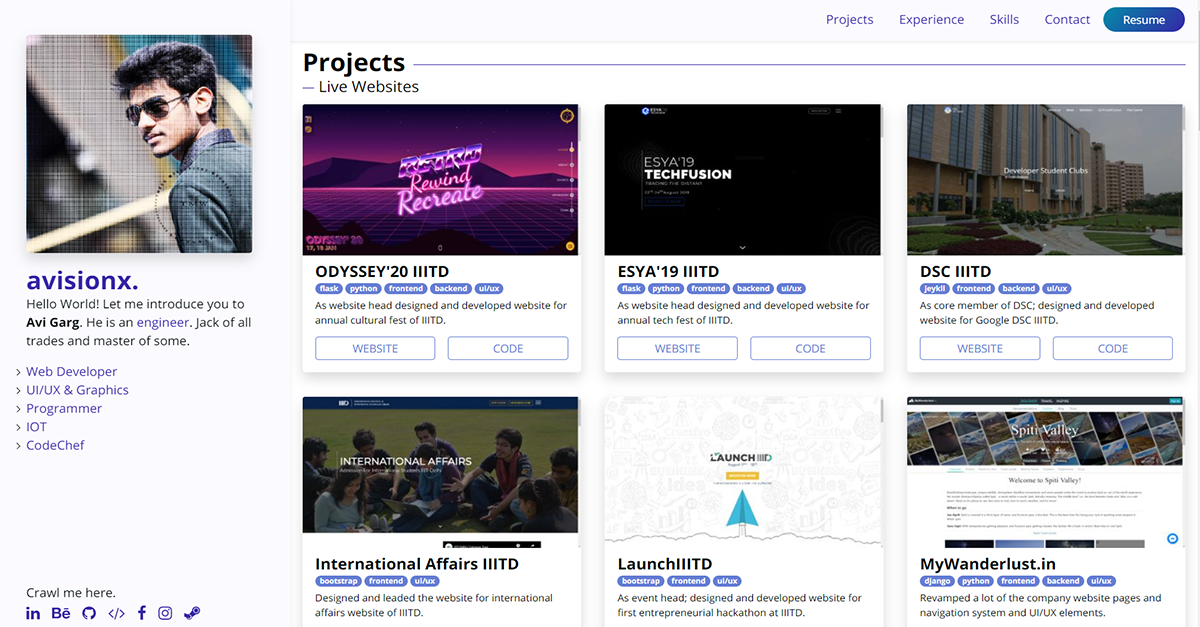Select the ODYSSEY'20 IIITD card title

(382, 271)
